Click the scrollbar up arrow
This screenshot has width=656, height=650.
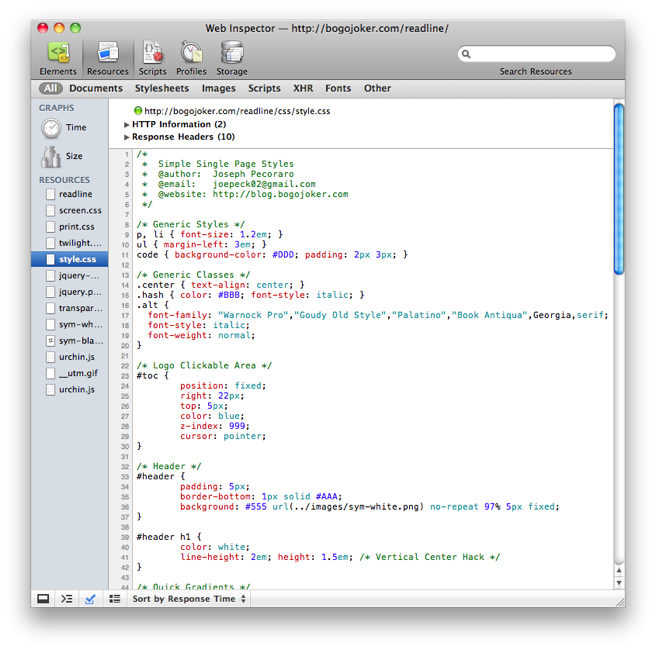point(619,571)
